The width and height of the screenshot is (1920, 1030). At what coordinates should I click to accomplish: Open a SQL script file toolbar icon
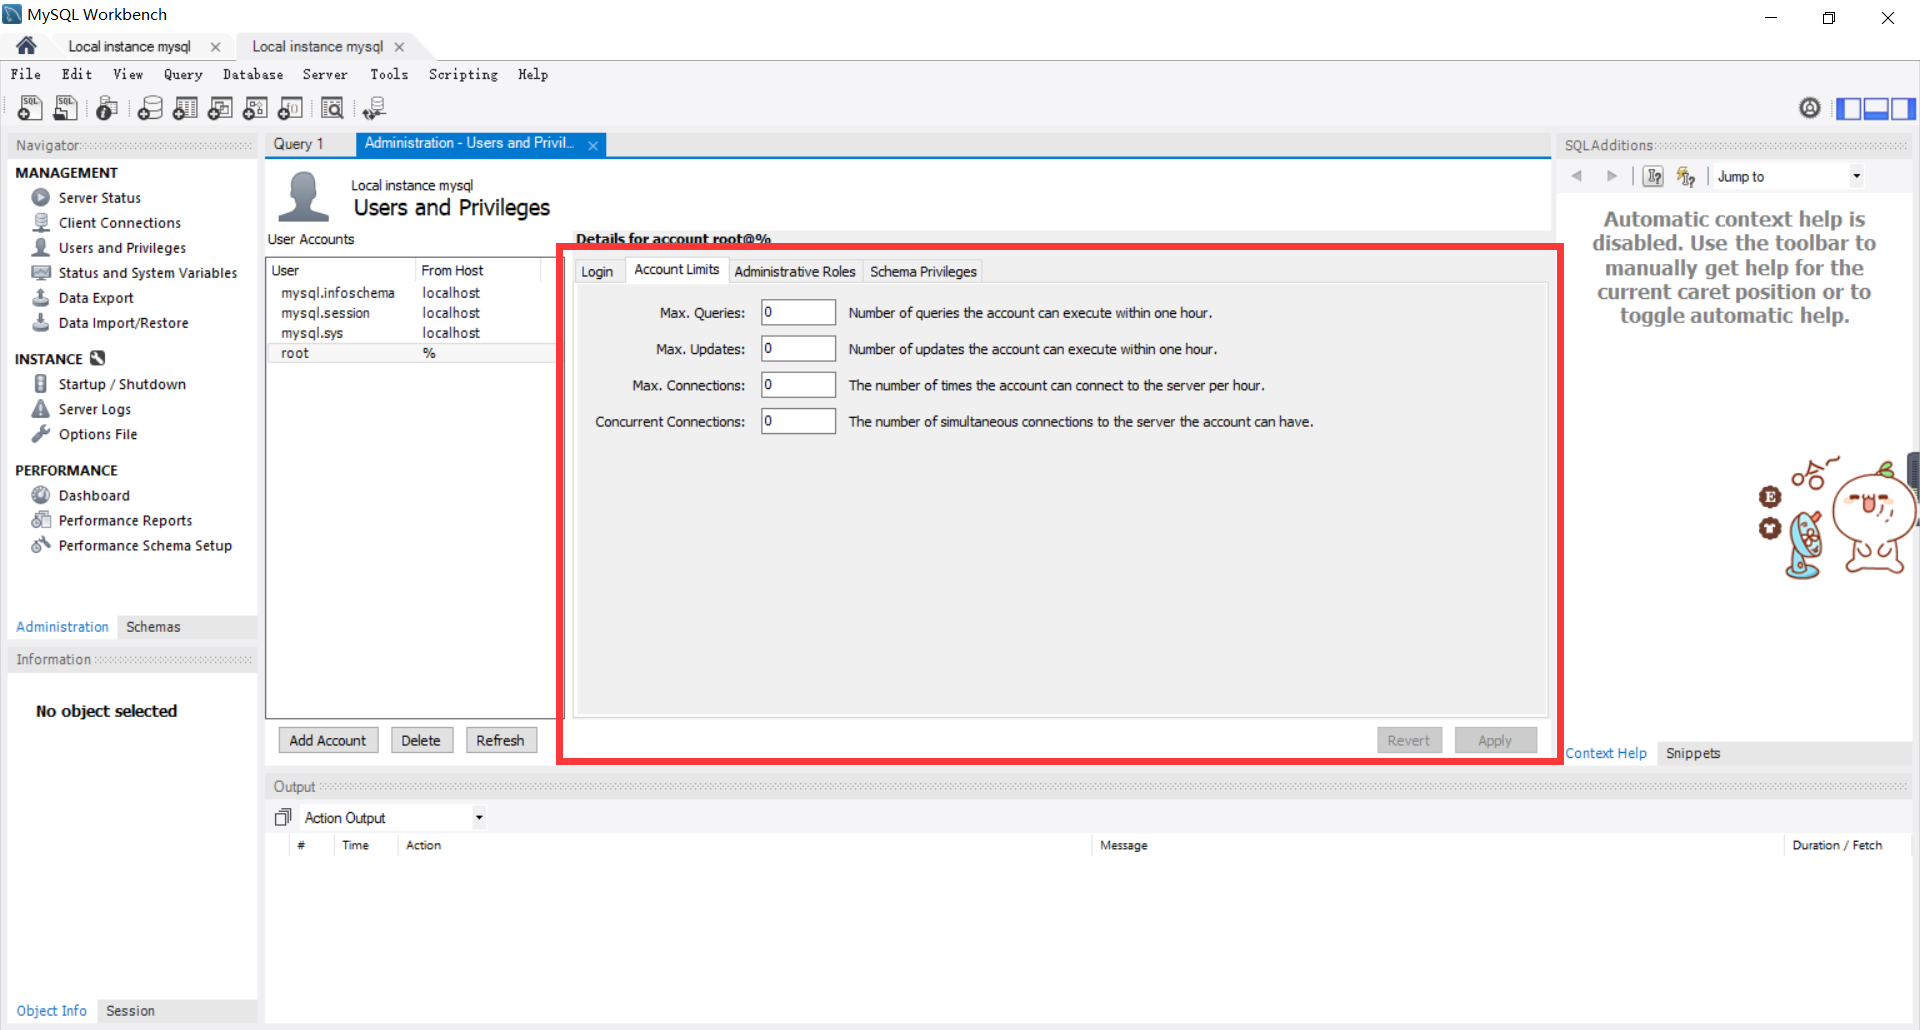[x=66, y=108]
